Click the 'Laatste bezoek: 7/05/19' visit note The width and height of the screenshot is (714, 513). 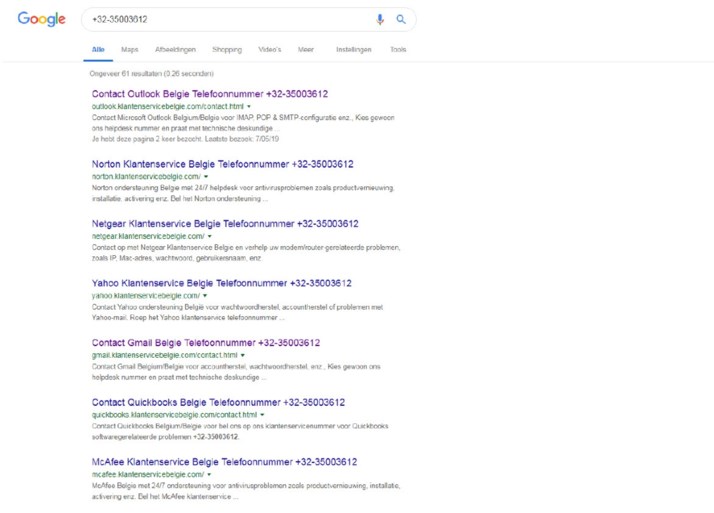coord(242,139)
